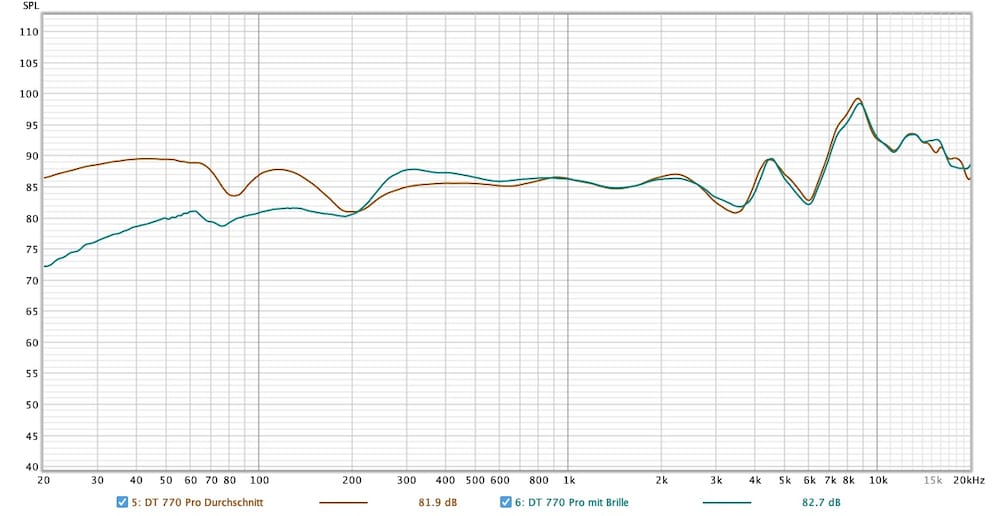The height and width of the screenshot is (516, 992).
Task: Uncheck the DT 770 Pro mit Brille checkbox
Action: click(x=505, y=502)
